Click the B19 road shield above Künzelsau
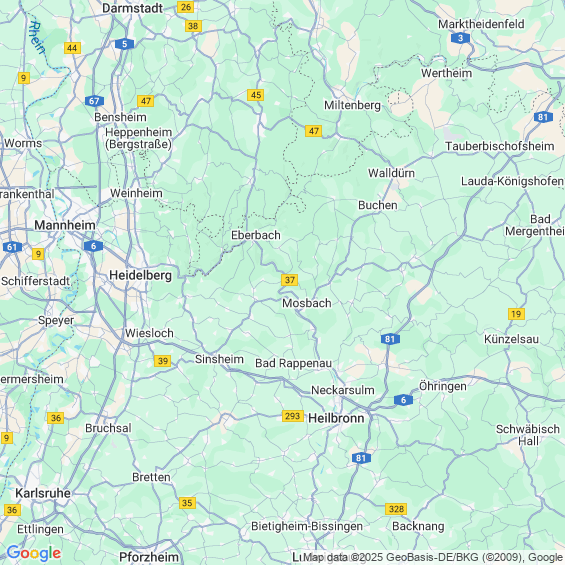565x565 pixels. point(516,314)
